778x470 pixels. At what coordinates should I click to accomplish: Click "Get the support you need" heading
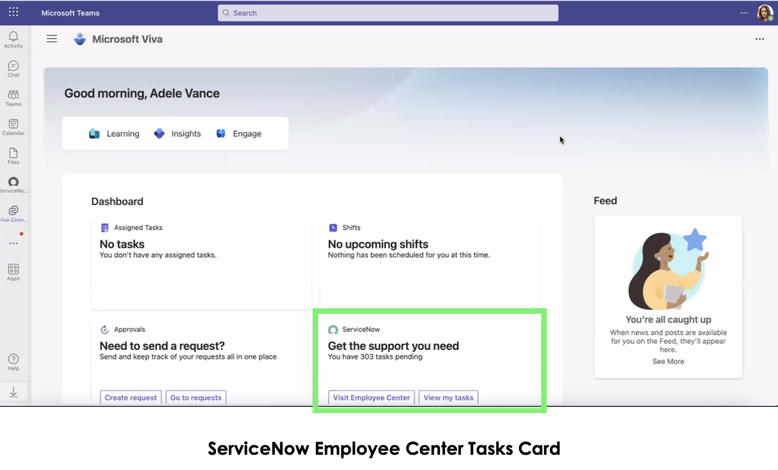point(393,346)
